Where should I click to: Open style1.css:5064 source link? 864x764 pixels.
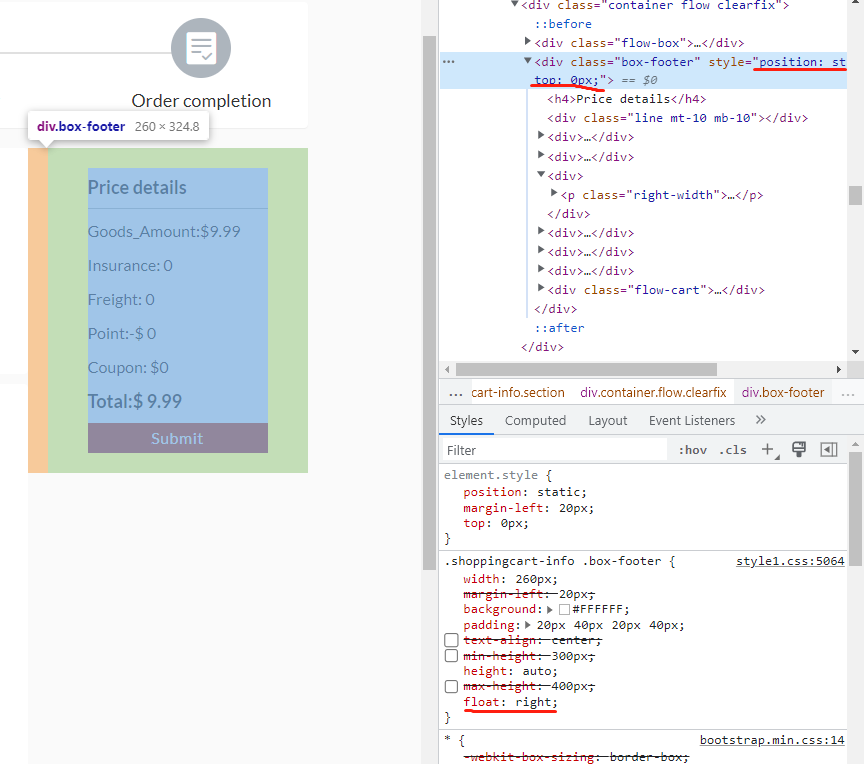coord(790,561)
